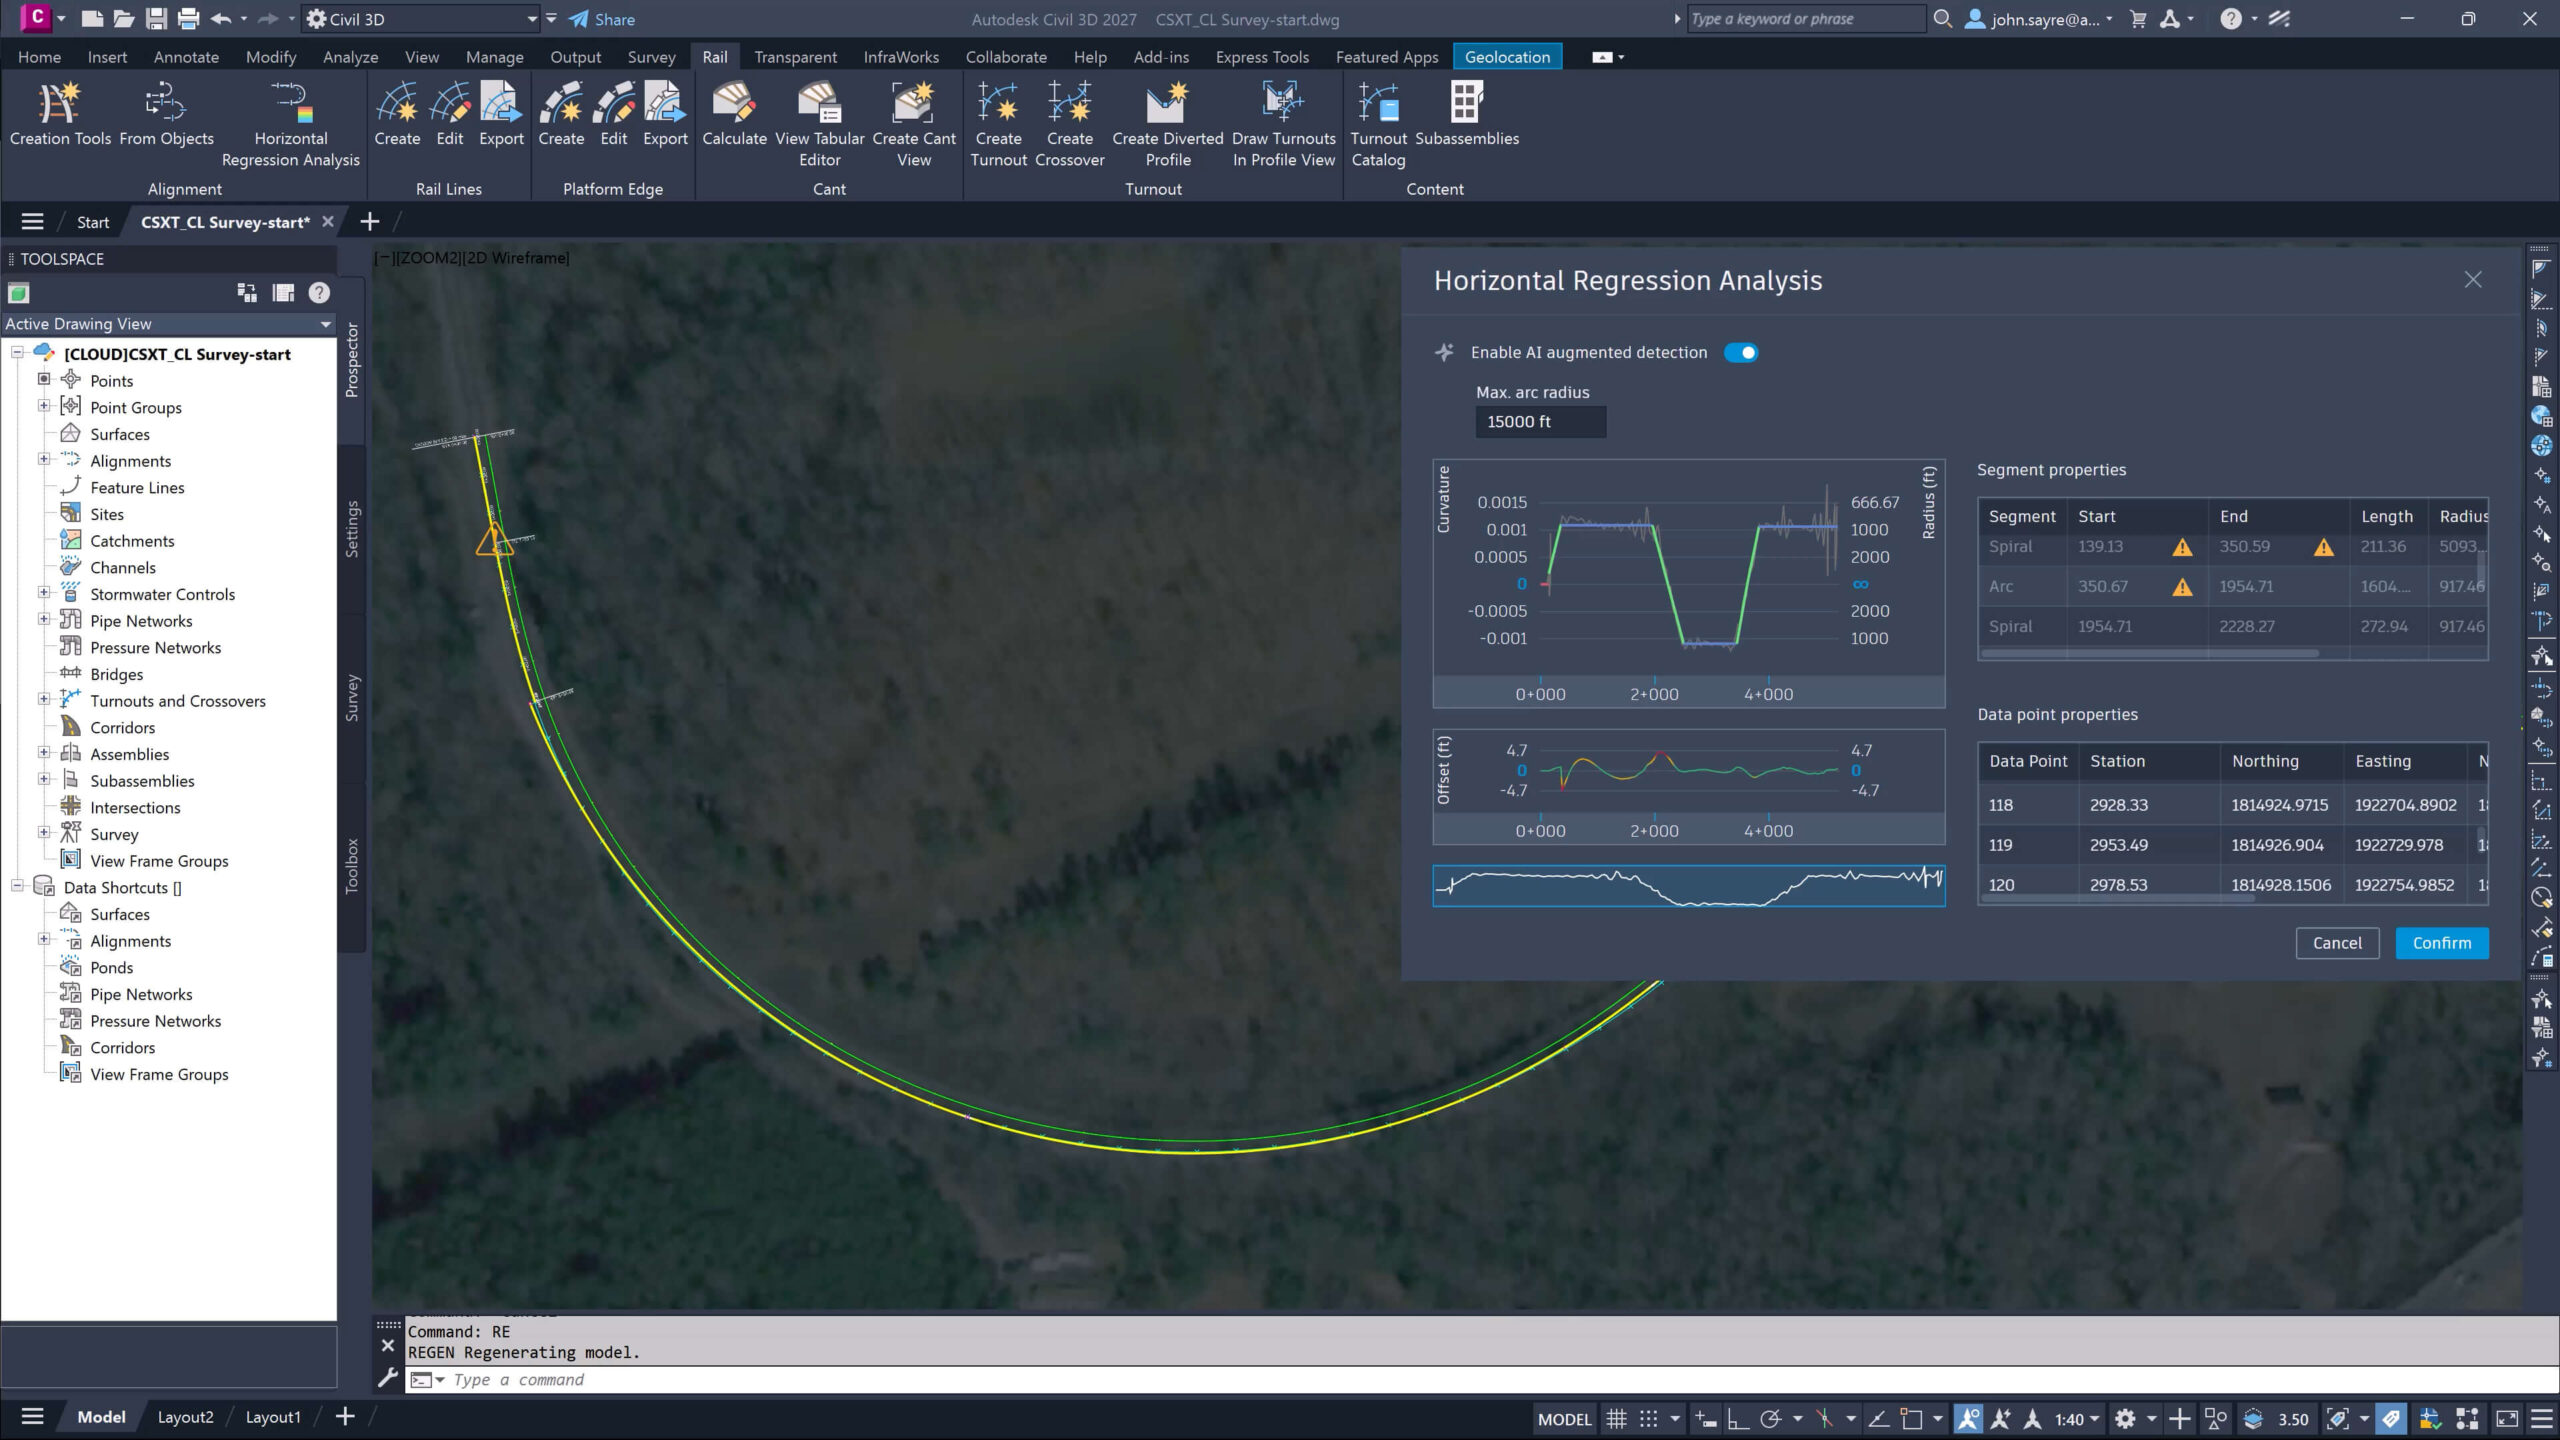Close the Horizontal Regression Analysis panel
This screenshot has height=1440, width=2560.
point(2473,280)
